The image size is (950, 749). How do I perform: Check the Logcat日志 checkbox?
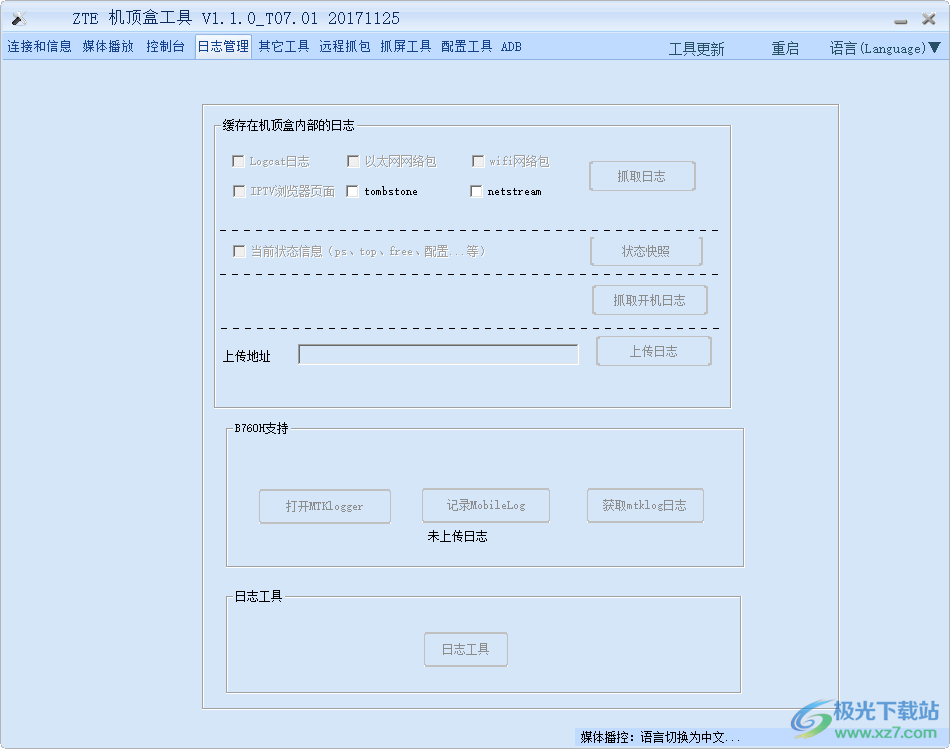[x=238, y=161]
